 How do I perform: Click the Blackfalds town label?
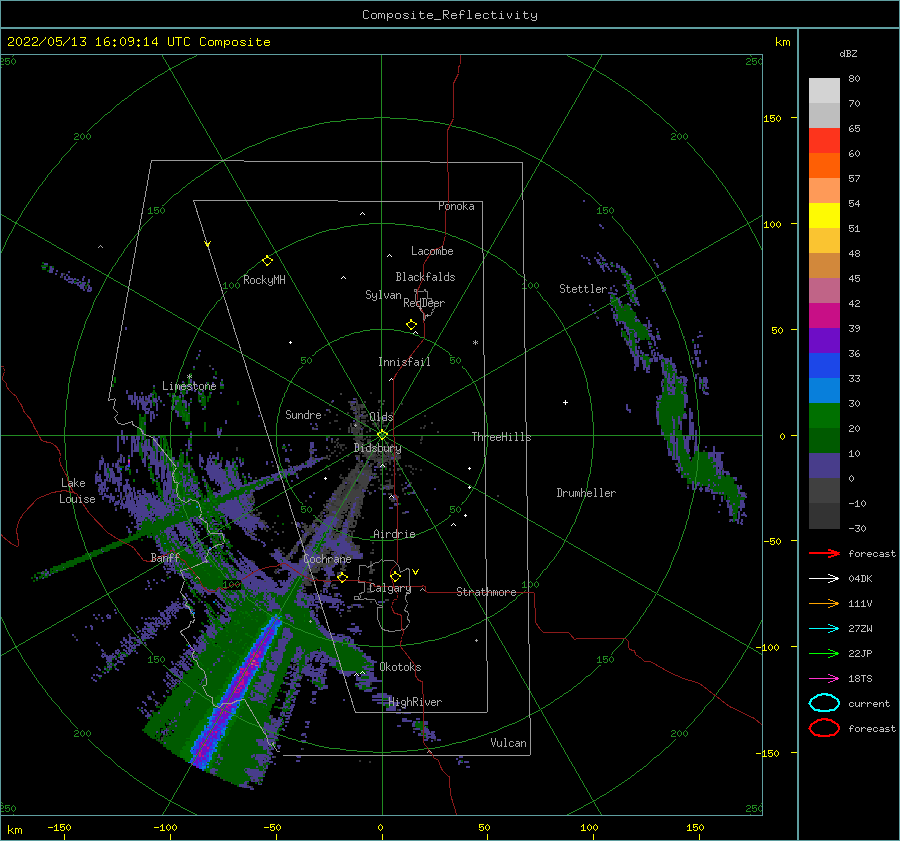(425, 277)
